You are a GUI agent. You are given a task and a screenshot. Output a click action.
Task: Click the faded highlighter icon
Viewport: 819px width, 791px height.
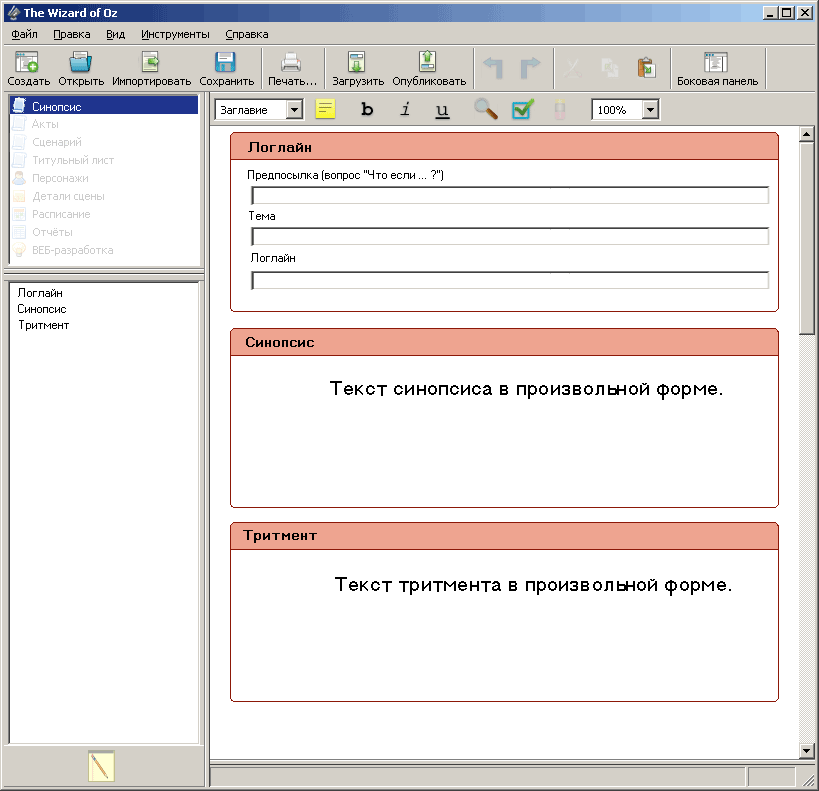[x=559, y=109]
